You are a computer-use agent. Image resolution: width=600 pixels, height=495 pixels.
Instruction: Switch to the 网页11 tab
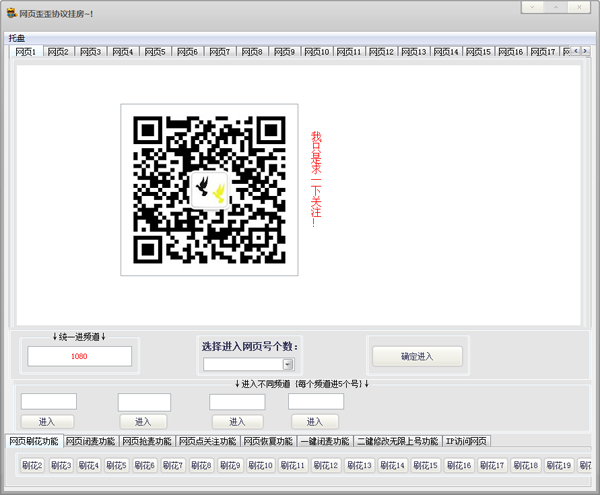click(349, 52)
